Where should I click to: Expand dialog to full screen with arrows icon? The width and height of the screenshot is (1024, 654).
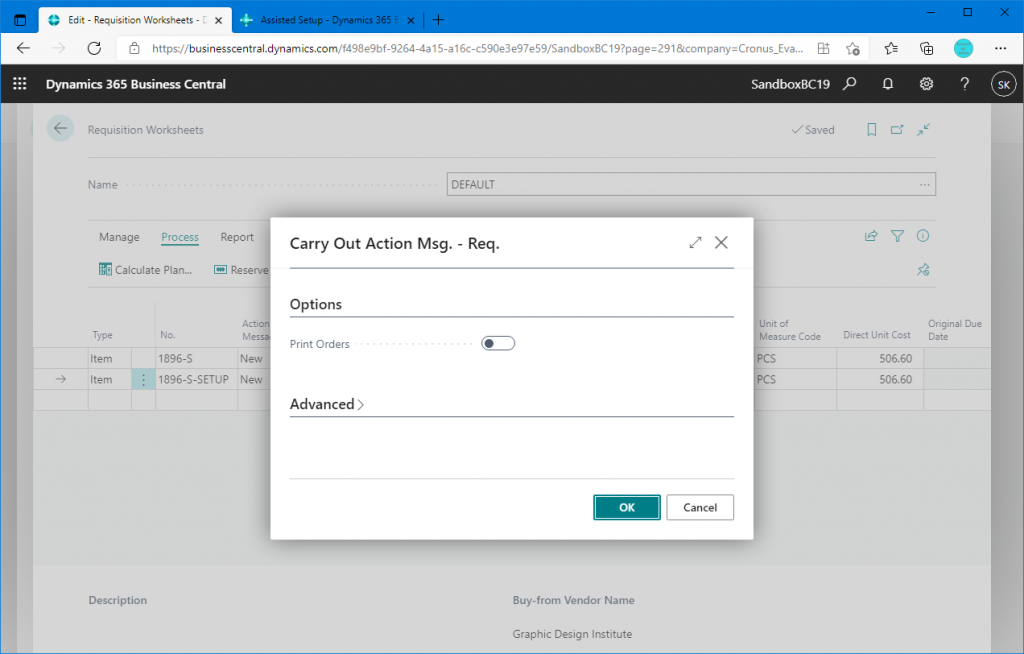pyautogui.click(x=695, y=243)
